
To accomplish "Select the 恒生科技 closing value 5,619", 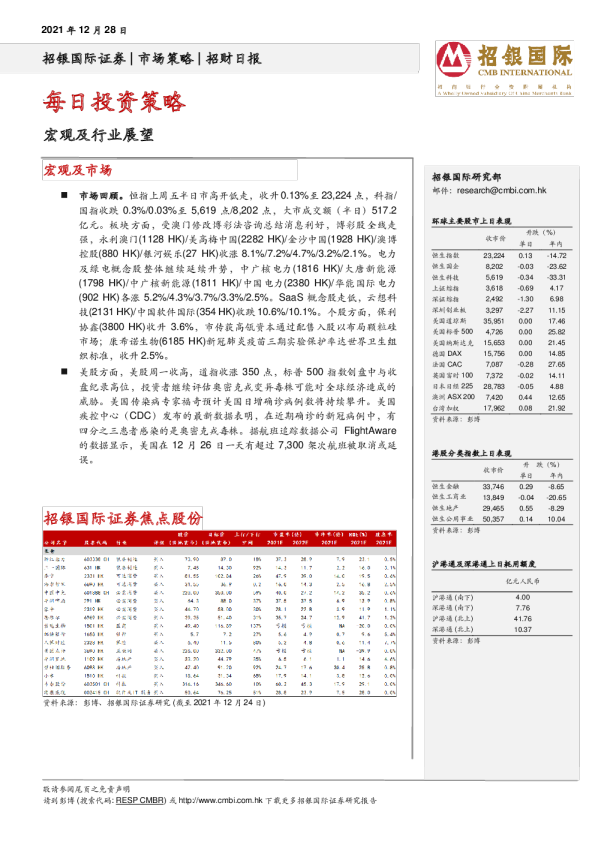I will pyautogui.click(x=494, y=278).
